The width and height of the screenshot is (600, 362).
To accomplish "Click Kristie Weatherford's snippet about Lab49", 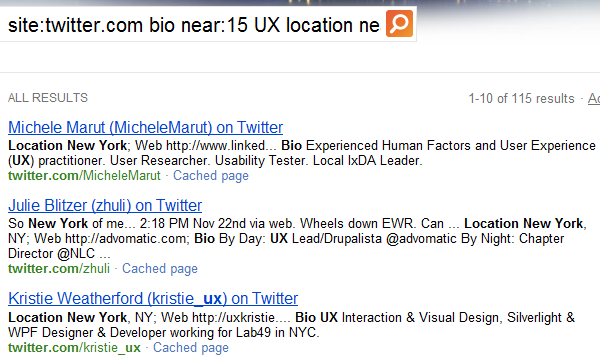I will (x=292, y=325).
